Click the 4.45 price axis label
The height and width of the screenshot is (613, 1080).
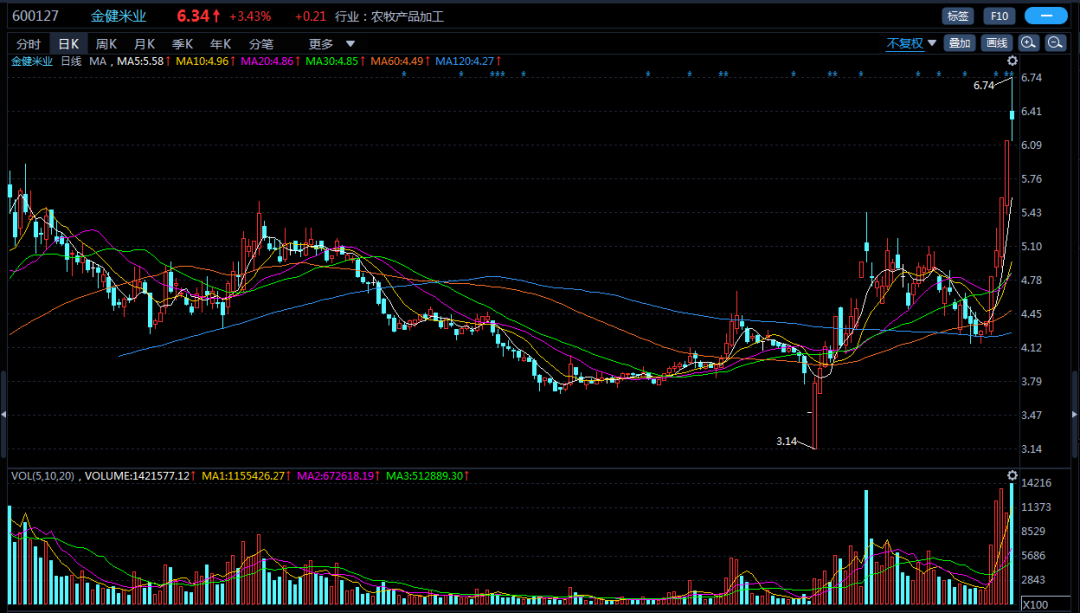[x=1031, y=313]
